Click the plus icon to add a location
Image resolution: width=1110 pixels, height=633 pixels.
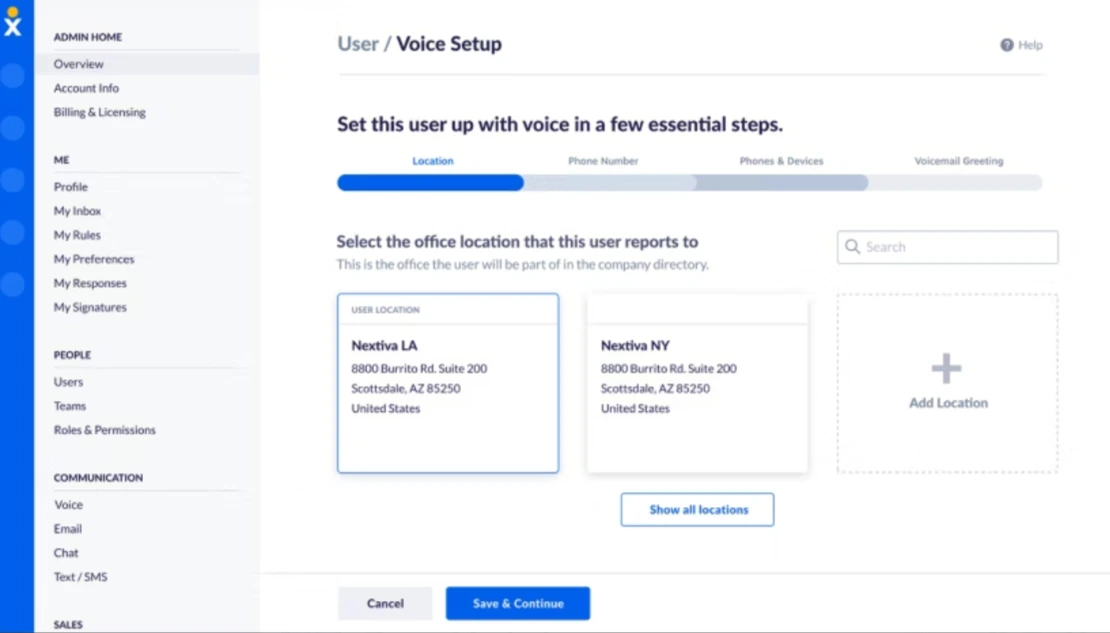pos(946,368)
